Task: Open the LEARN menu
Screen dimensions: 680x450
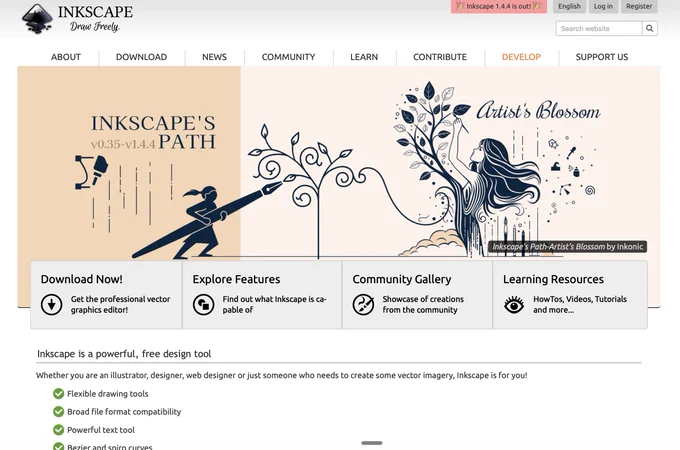Action: 364,57
